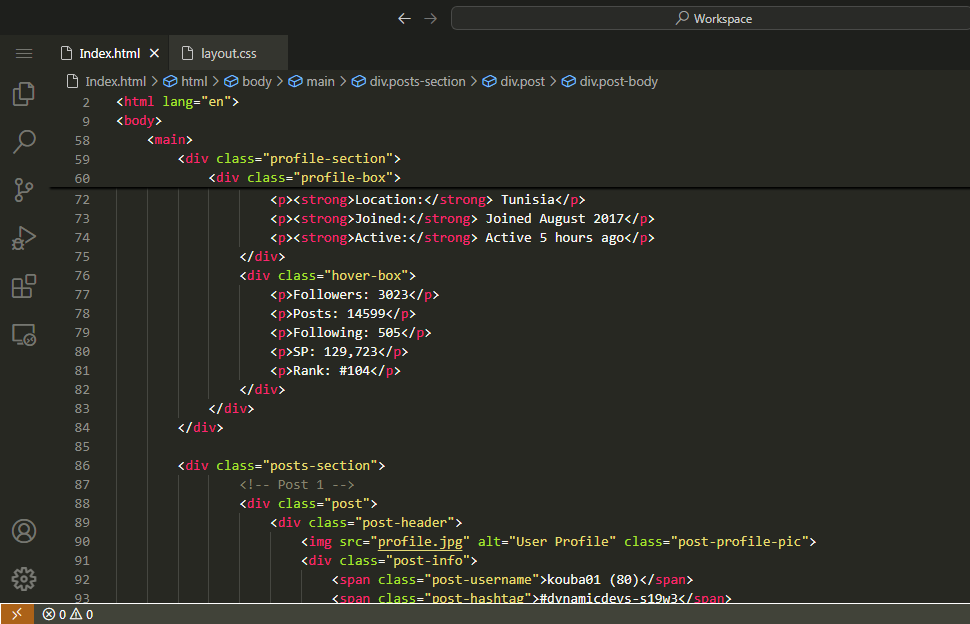Image resolution: width=970 pixels, height=624 pixels.
Task: Open the Run and Debug view
Action: click(x=24, y=238)
